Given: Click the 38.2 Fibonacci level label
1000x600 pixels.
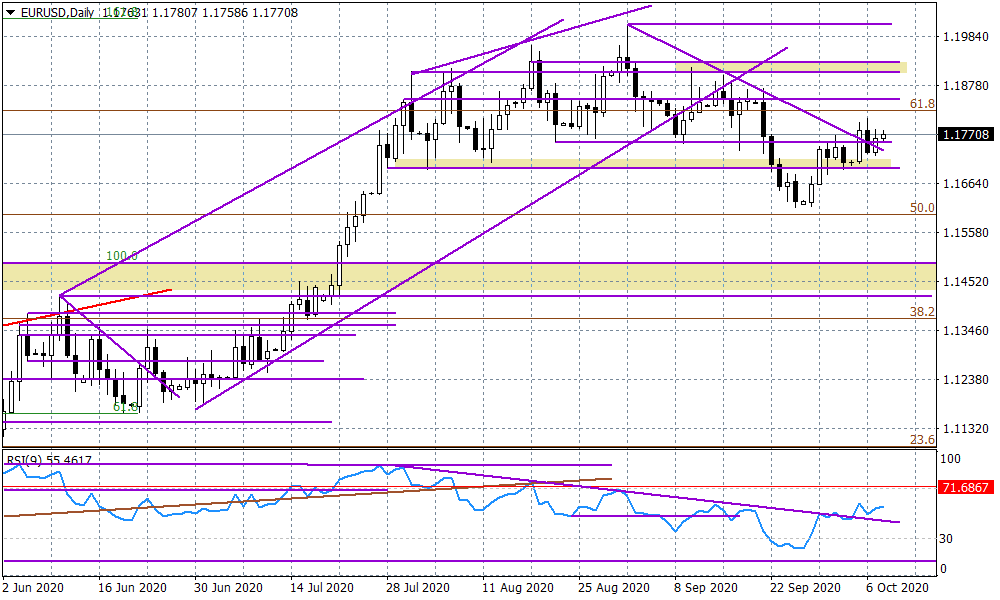Looking at the screenshot, I should [x=920, y=313].
